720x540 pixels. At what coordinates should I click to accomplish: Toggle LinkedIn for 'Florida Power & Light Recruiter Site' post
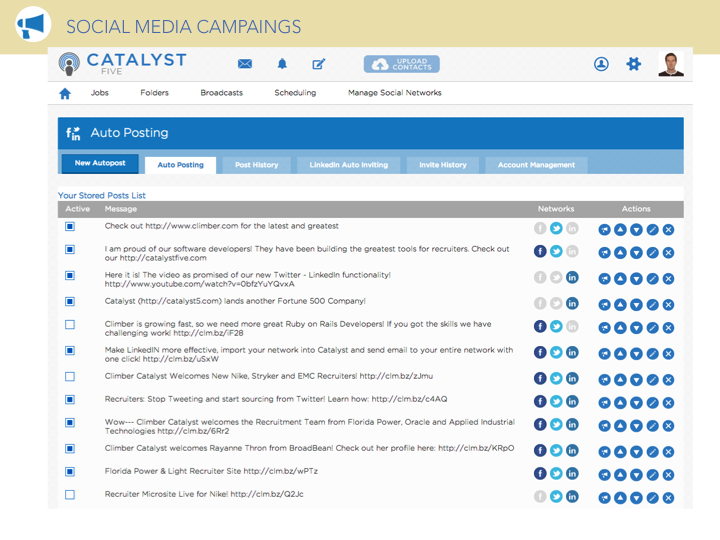[572, 473]
